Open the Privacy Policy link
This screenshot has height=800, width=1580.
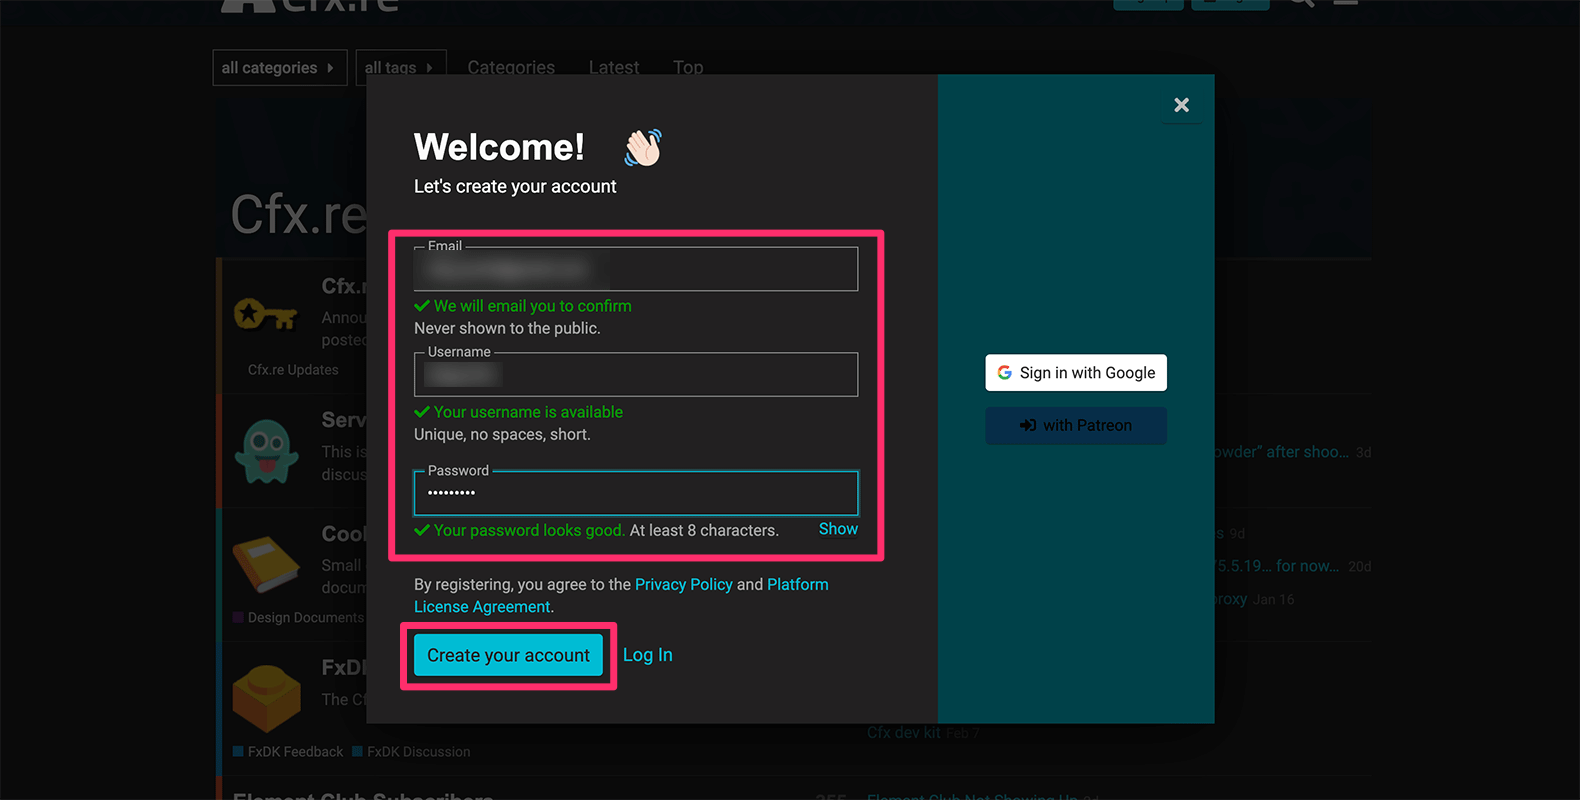coord(683,584)
